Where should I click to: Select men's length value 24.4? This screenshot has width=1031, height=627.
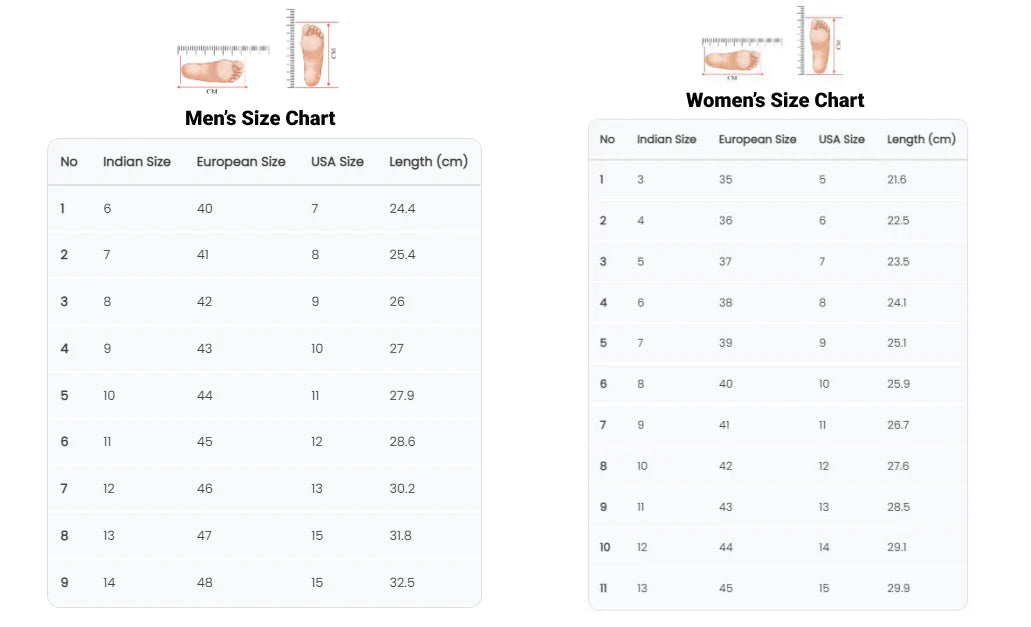point(402,209)
